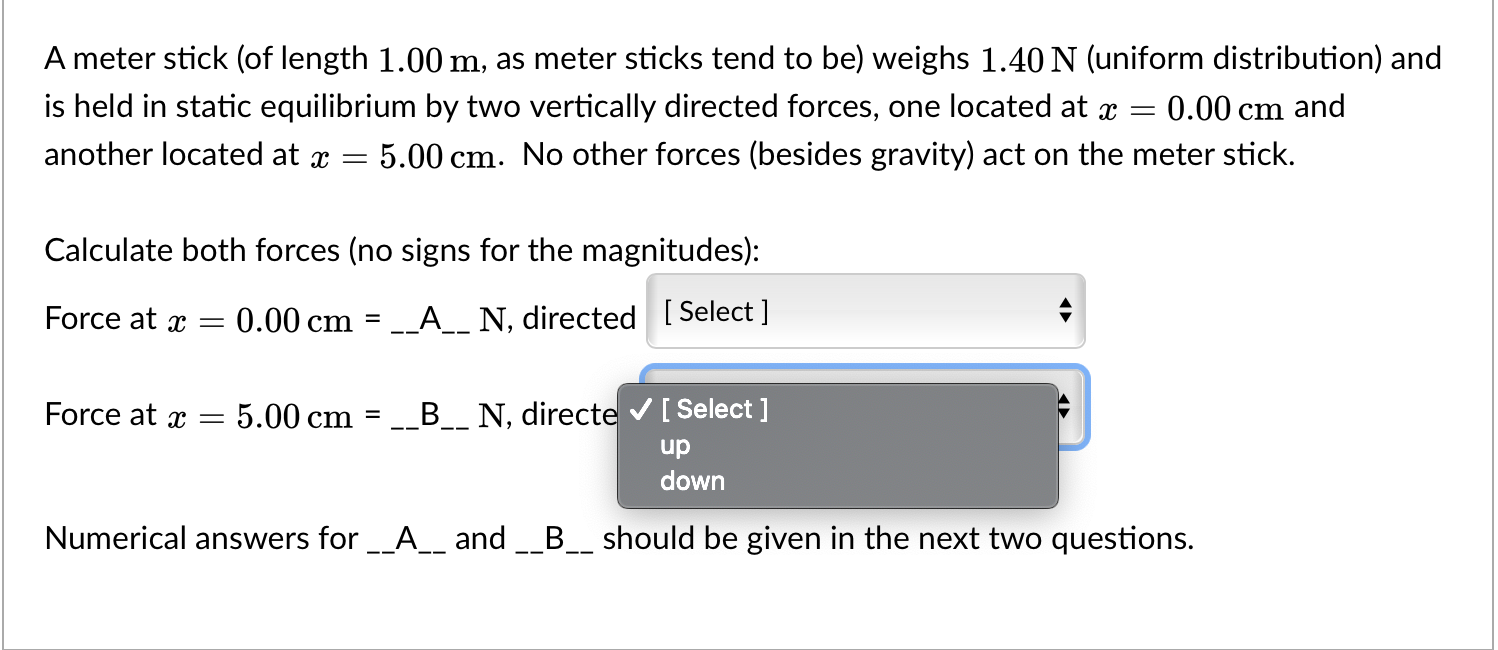The height and width of the screenshot is (650, 1498).
Task: Click the downward arrow on the second select control
Action: click(x=1066, y=414)
